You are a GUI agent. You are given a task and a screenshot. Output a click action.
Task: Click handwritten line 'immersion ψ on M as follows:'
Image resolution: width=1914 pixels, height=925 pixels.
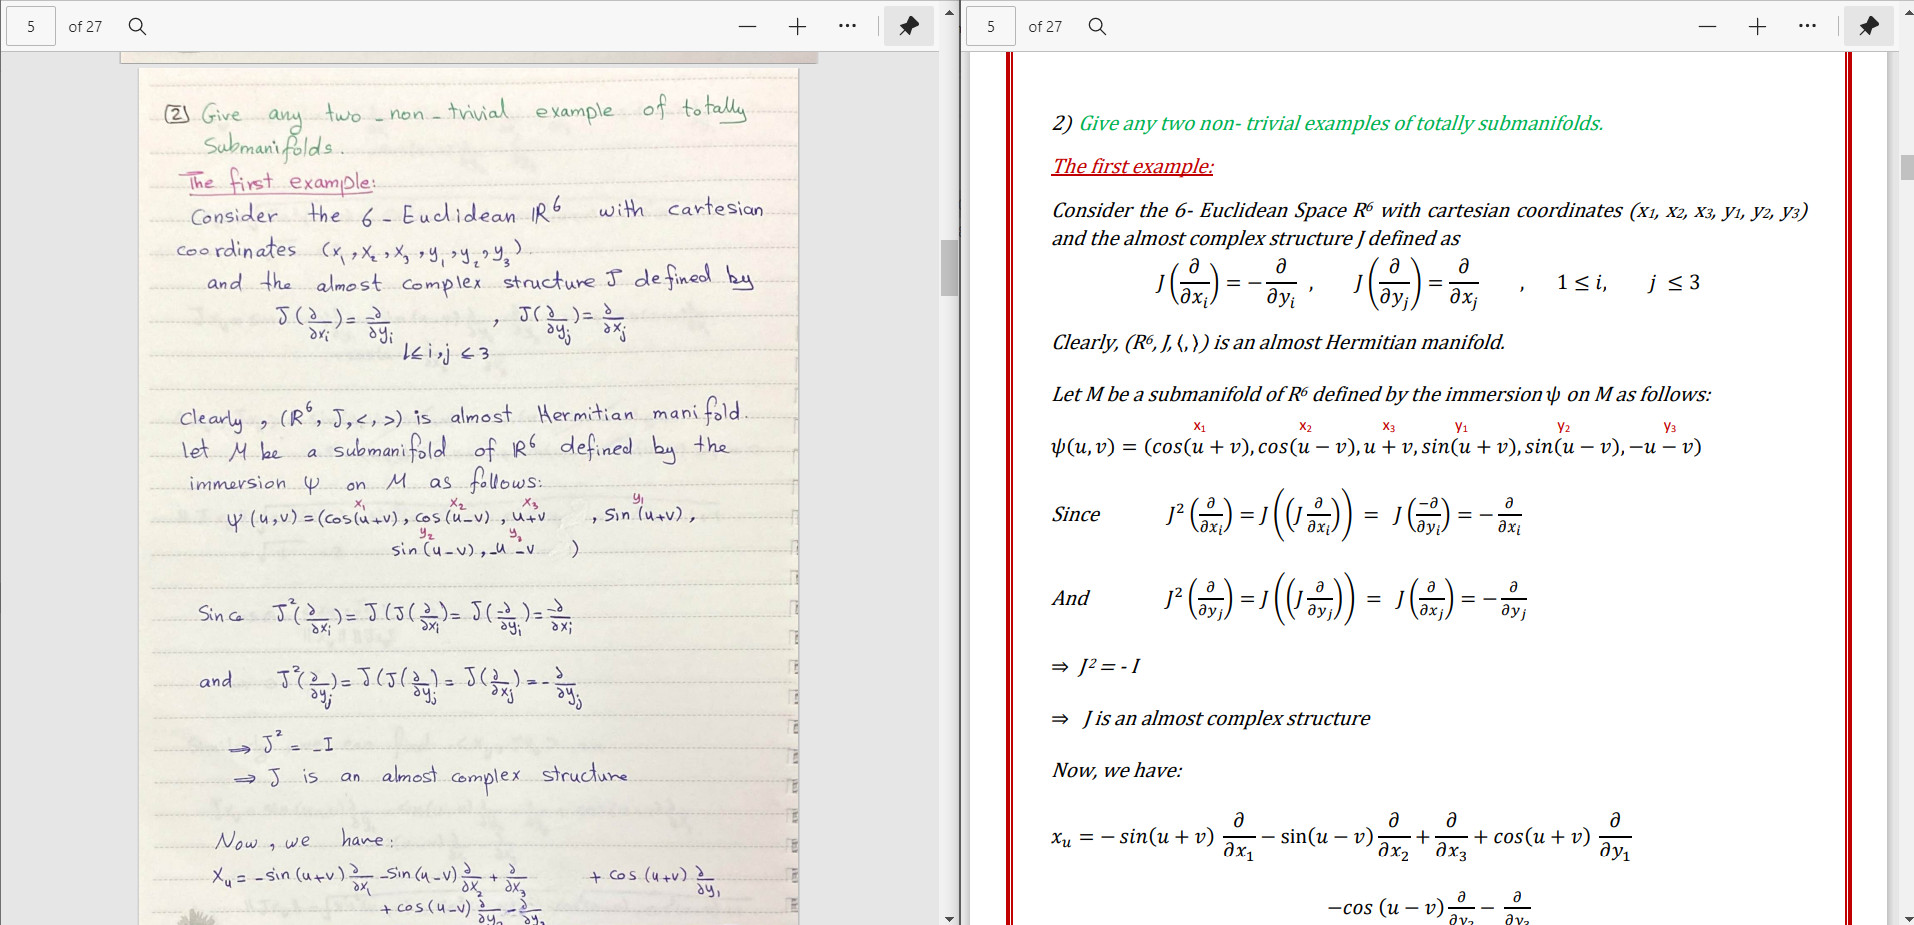point(365,482)
